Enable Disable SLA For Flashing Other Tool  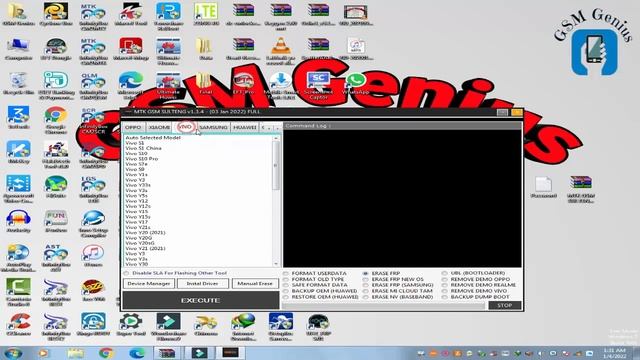tap(175, 273)
